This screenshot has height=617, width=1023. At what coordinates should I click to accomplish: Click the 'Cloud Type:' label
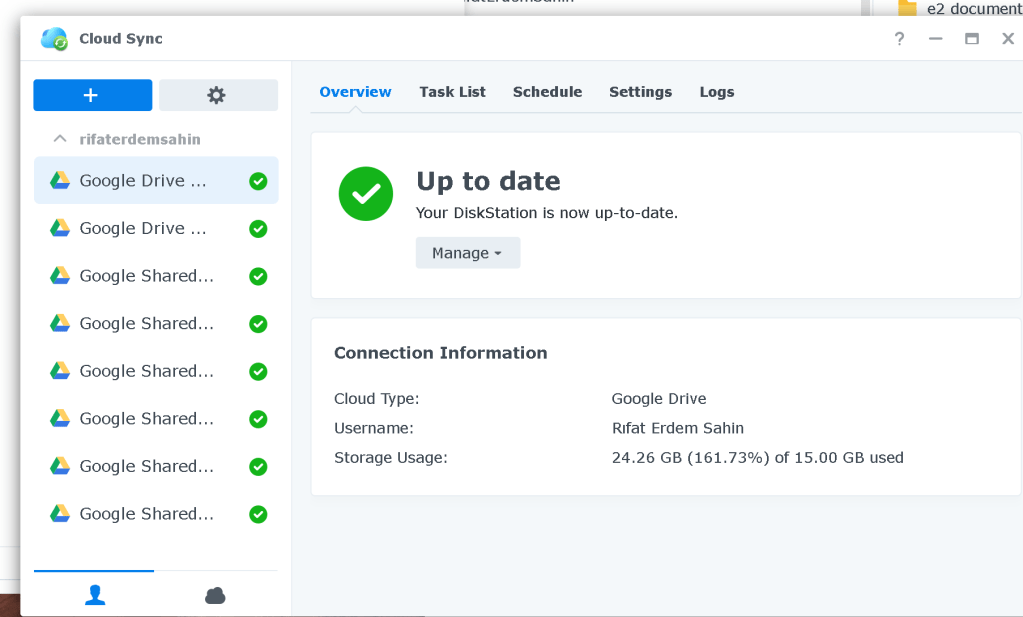376,399
